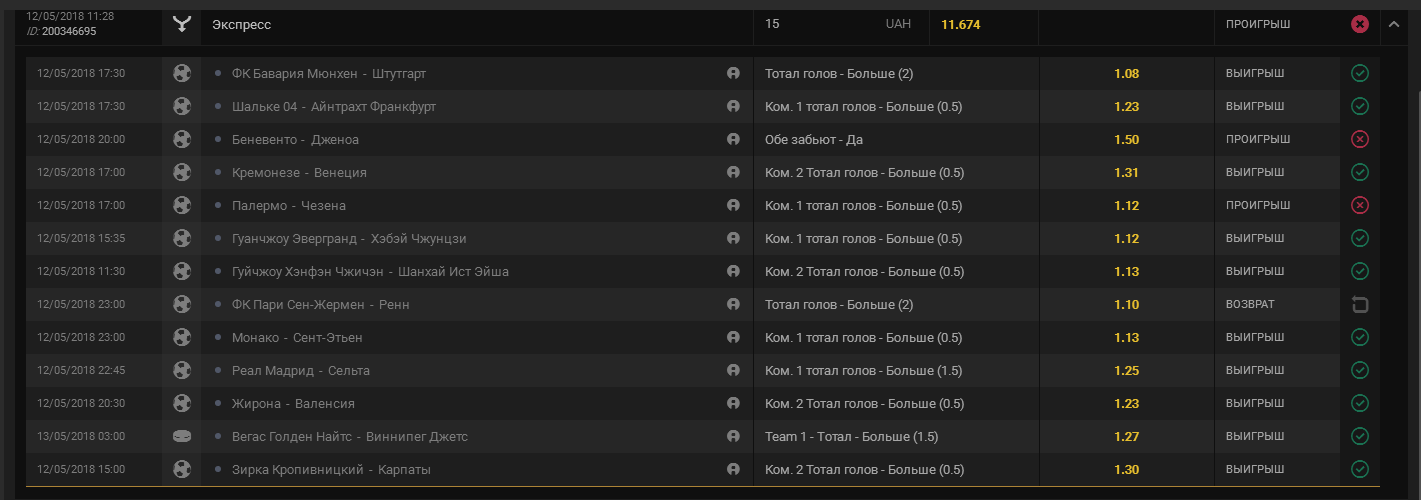The width and height of the screenshot is (1421, 500).
Task: Click the red lost-bet icon in Экспресс header
Action: (x=1359, y=24)
